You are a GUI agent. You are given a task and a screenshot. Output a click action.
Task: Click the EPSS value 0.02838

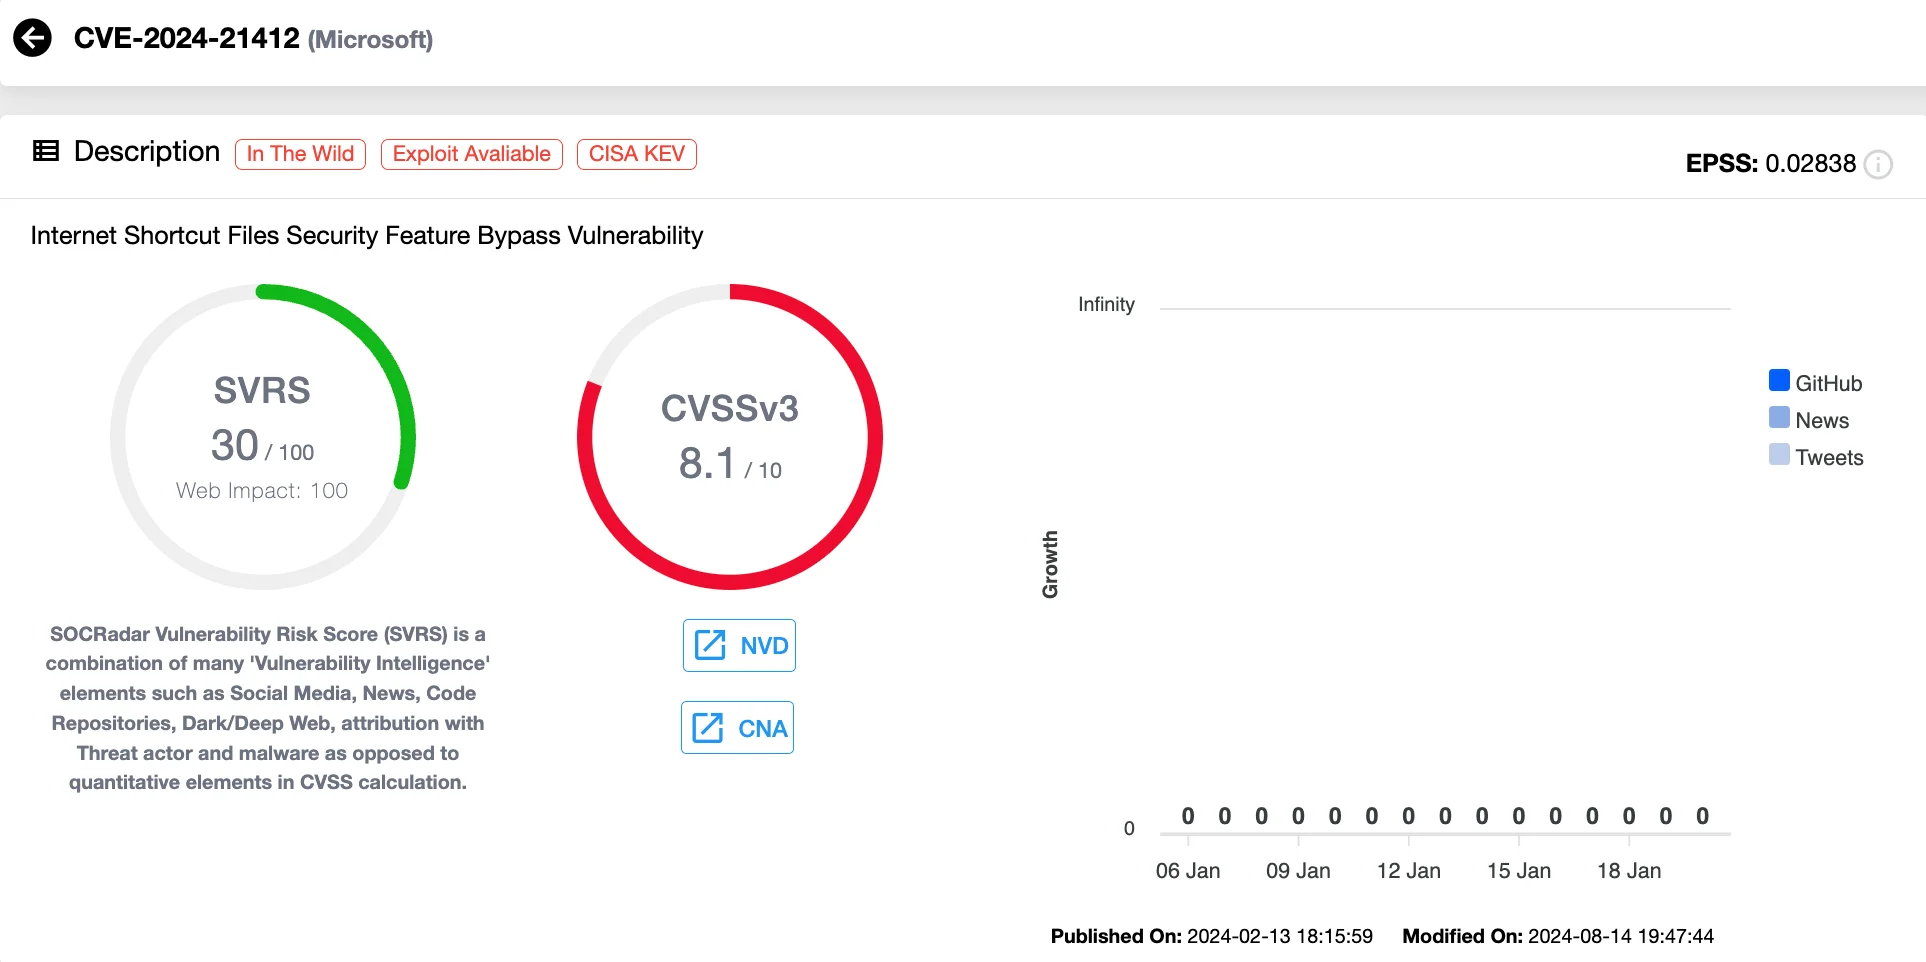(1810, 164)
